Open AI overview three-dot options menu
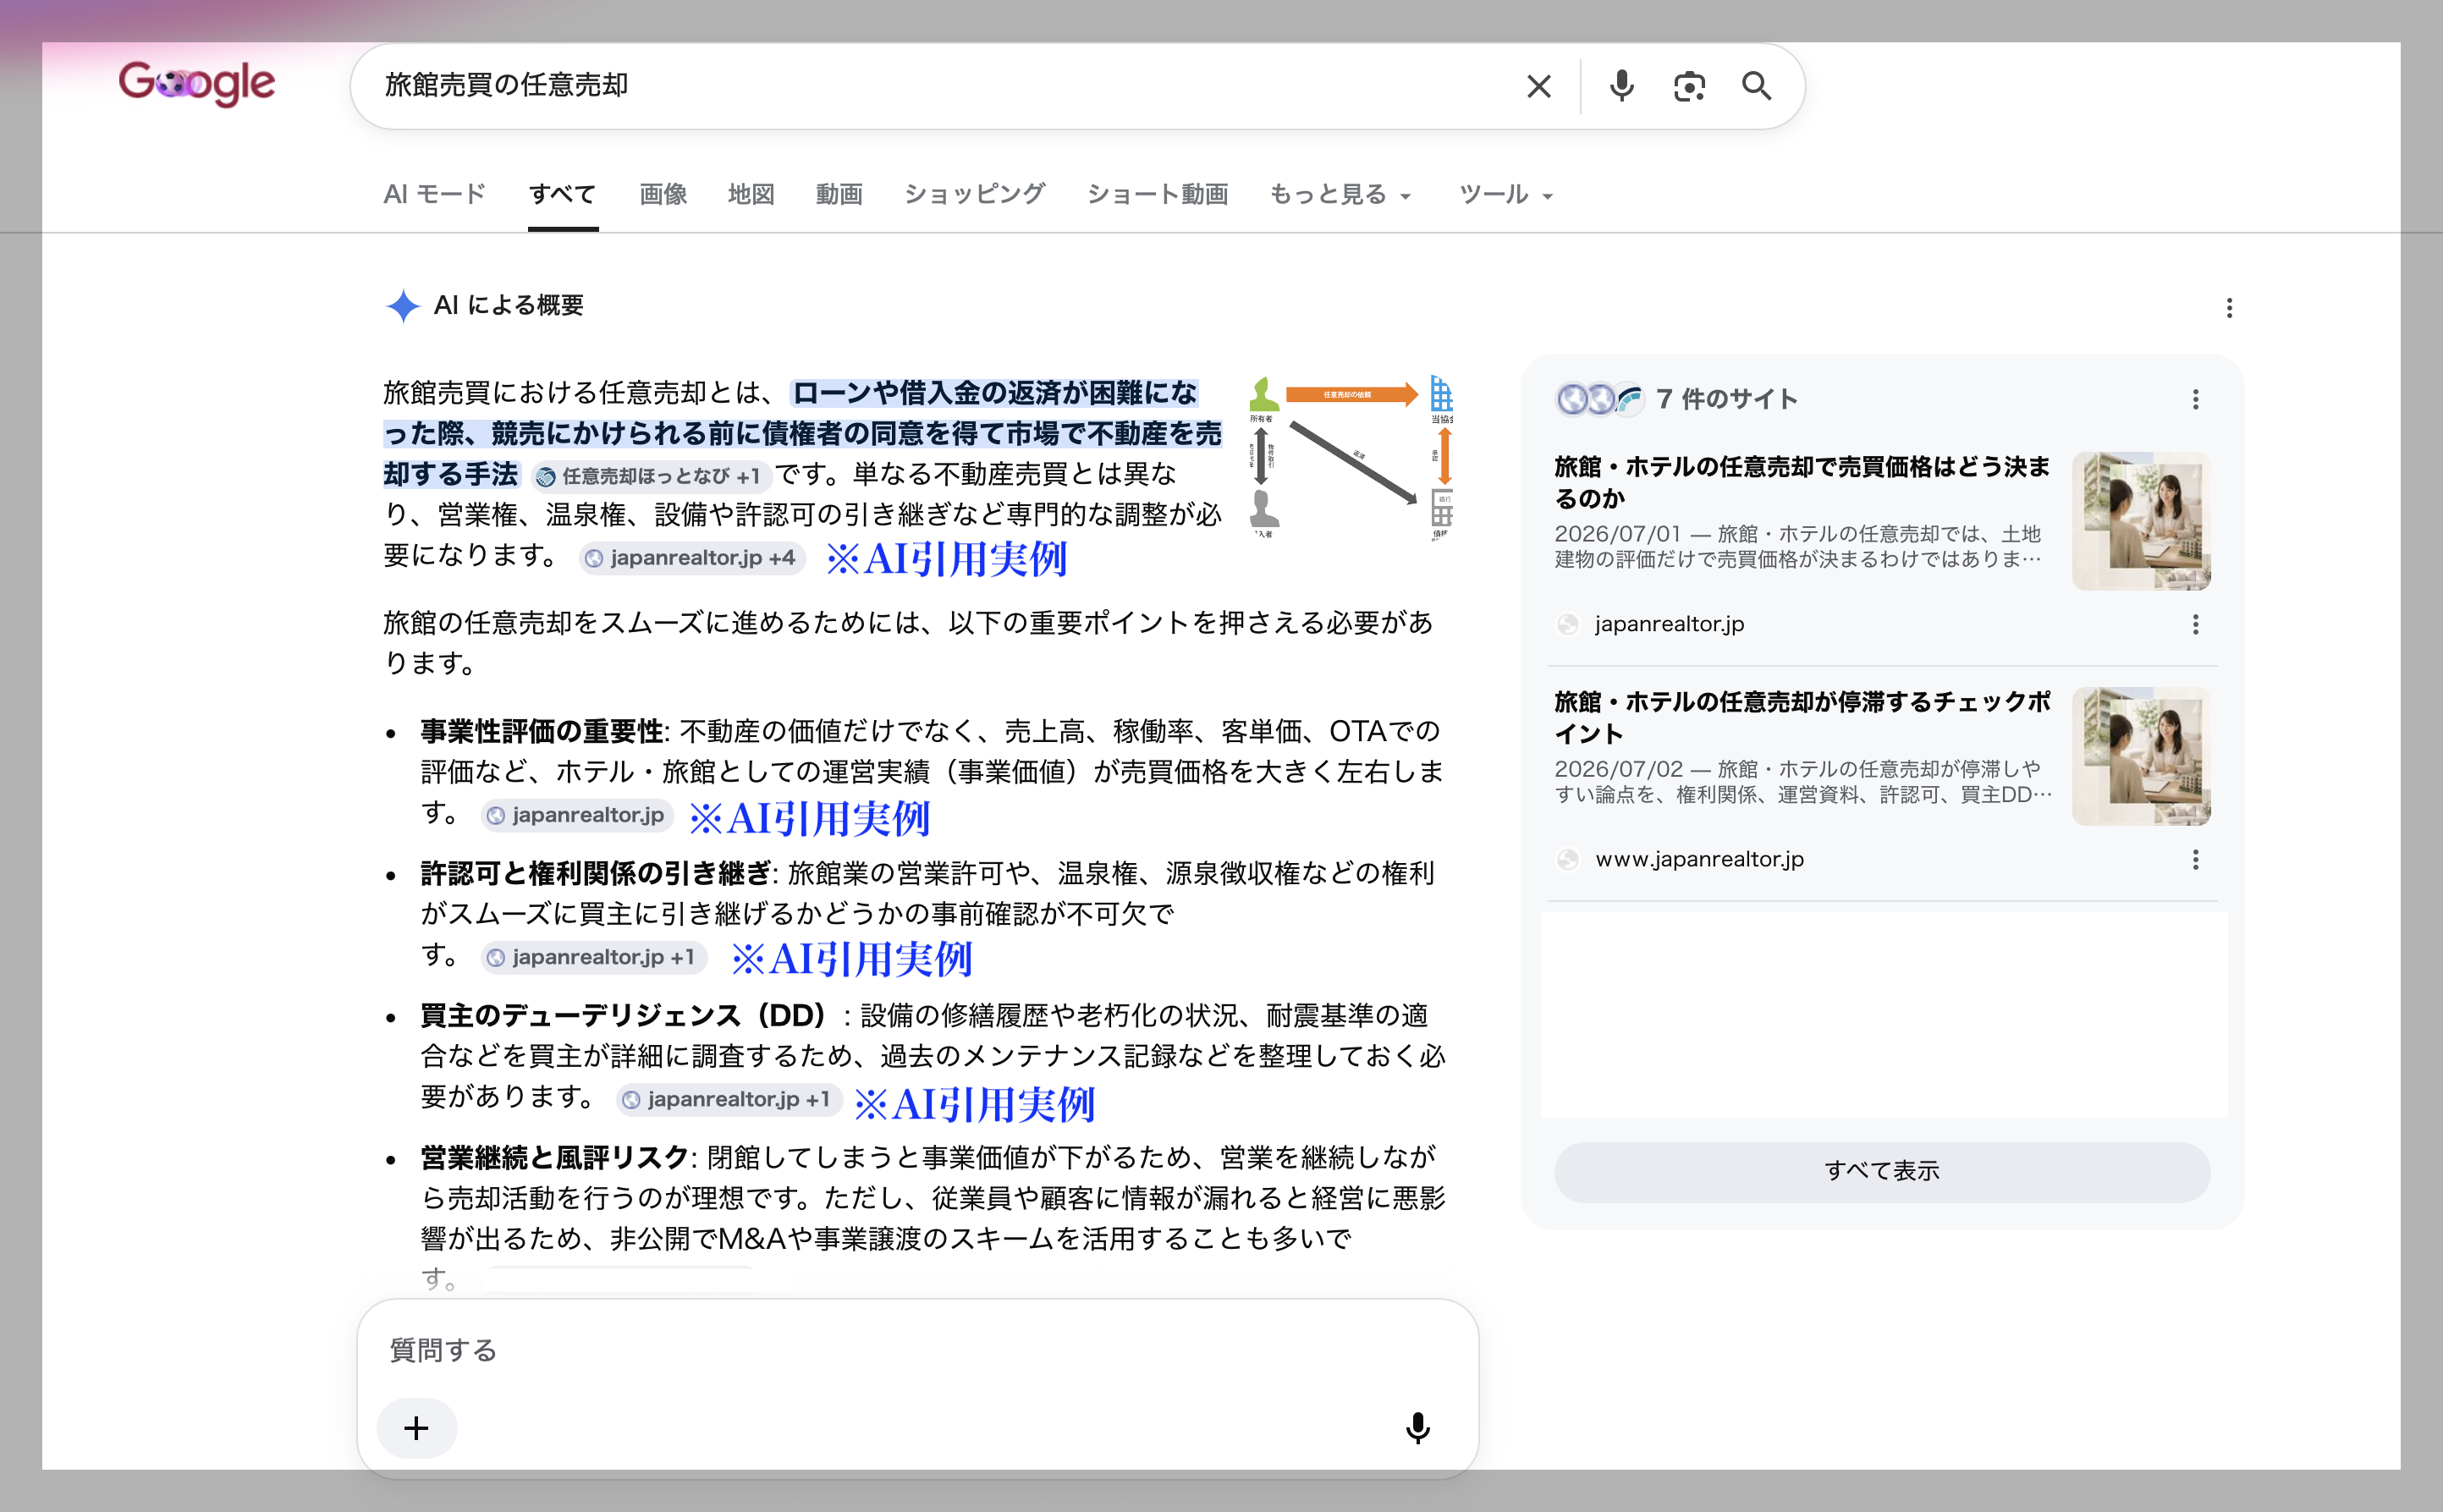Image resolution: width=2443 pixels, height=1512 pixels. [2229, 308]
